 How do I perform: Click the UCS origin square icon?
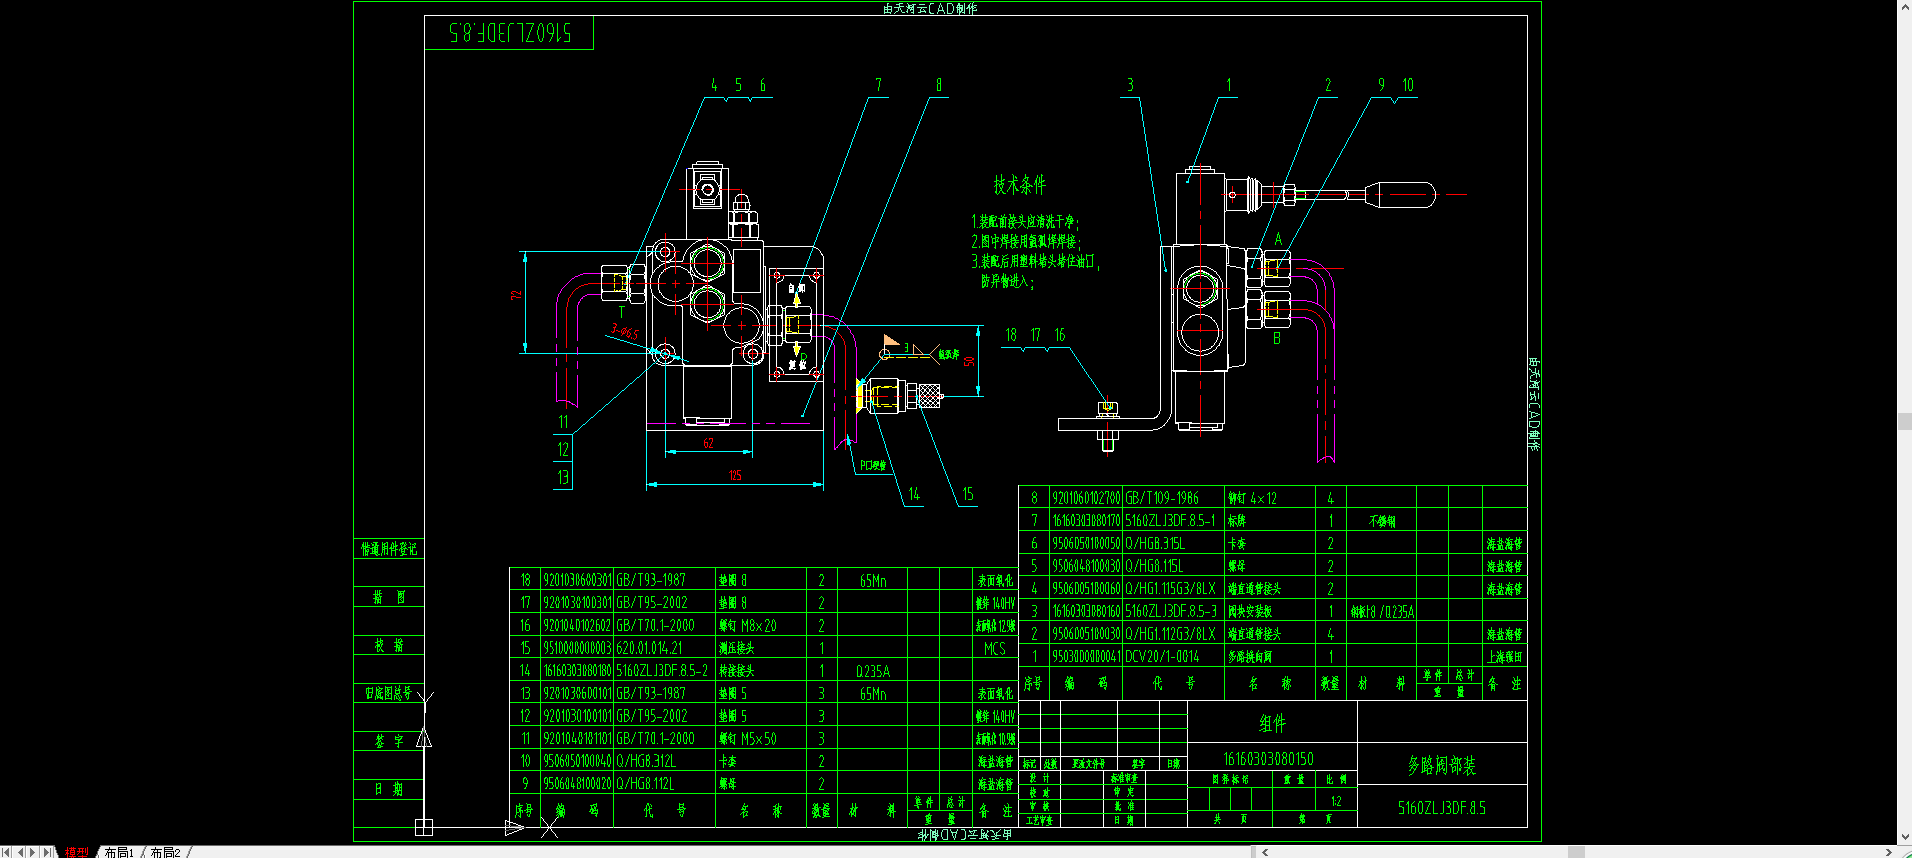[424, 827]
